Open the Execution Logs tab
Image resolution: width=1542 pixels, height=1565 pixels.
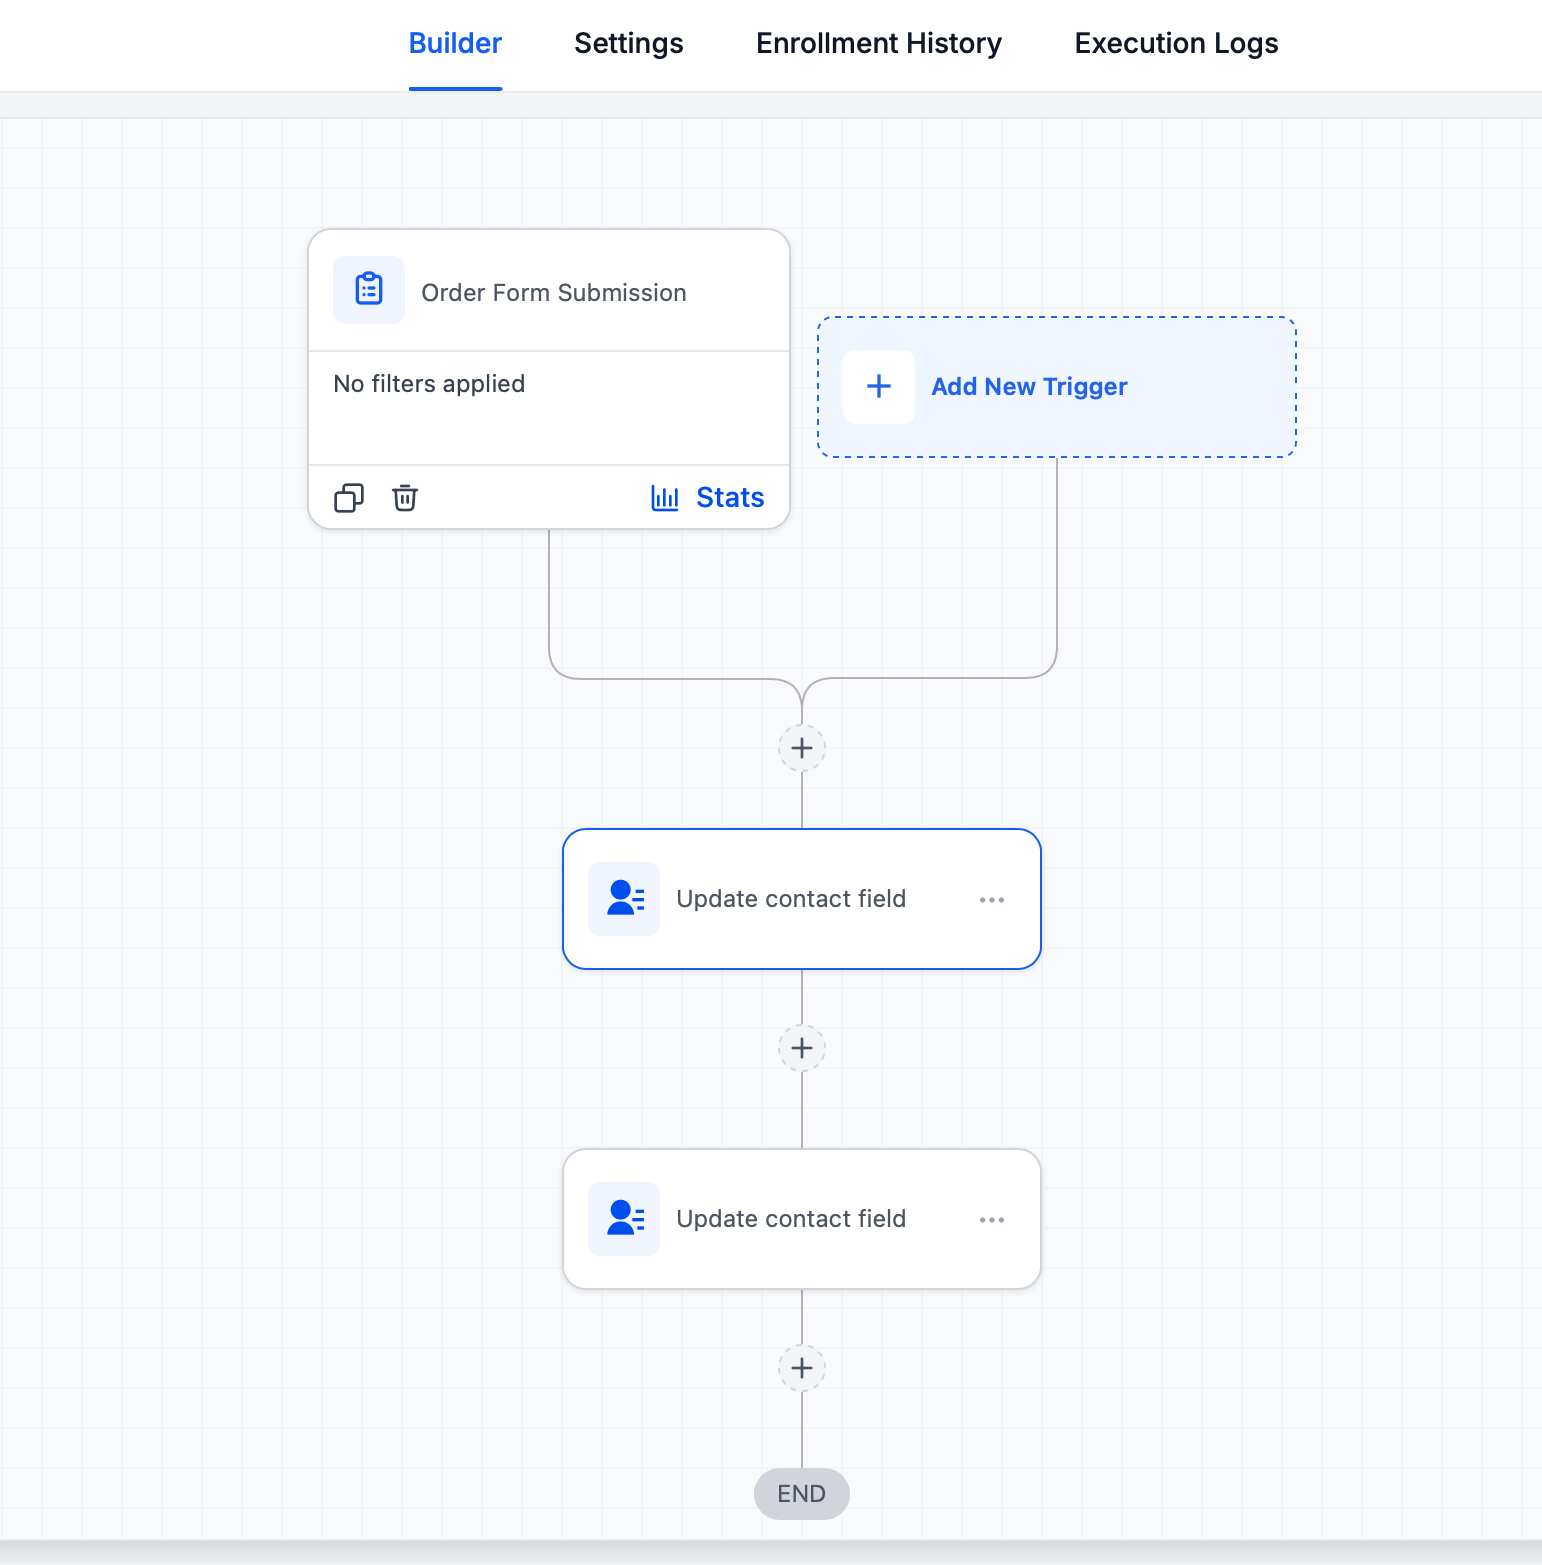pyautogui.click(x=1176, y=44)
